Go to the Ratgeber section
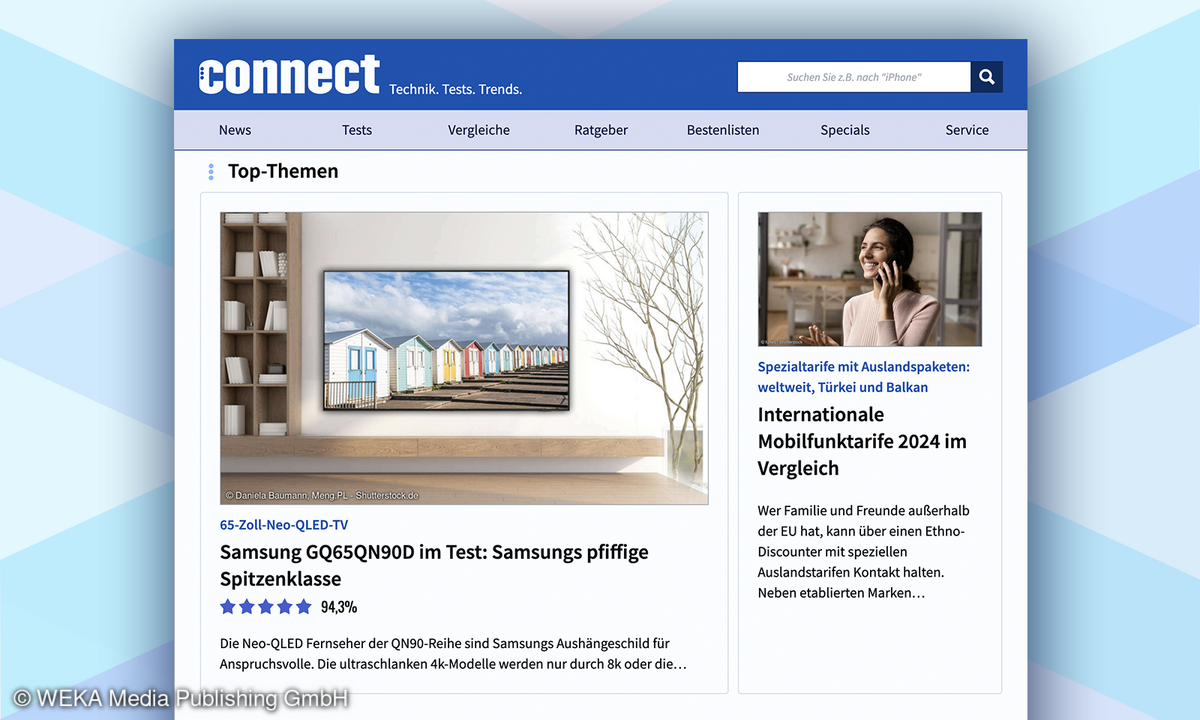The width and height of the screenshot is (1200, 720). point(601,130)
